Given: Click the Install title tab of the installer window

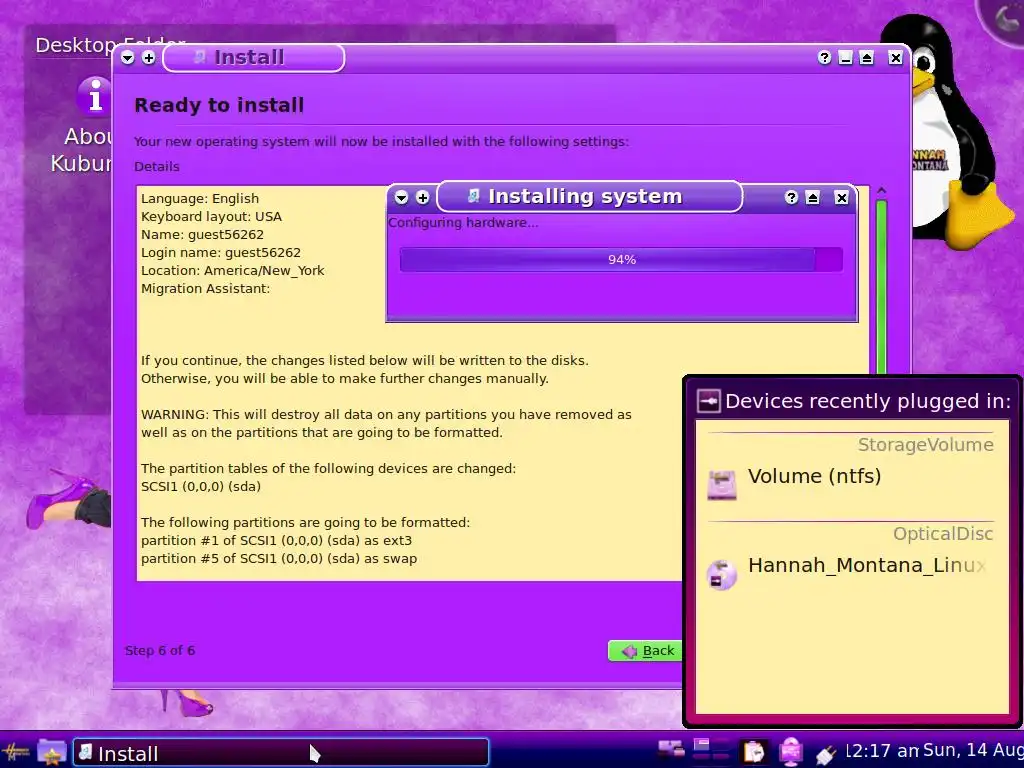Looking at the screenshot, I should coord(253,58).
